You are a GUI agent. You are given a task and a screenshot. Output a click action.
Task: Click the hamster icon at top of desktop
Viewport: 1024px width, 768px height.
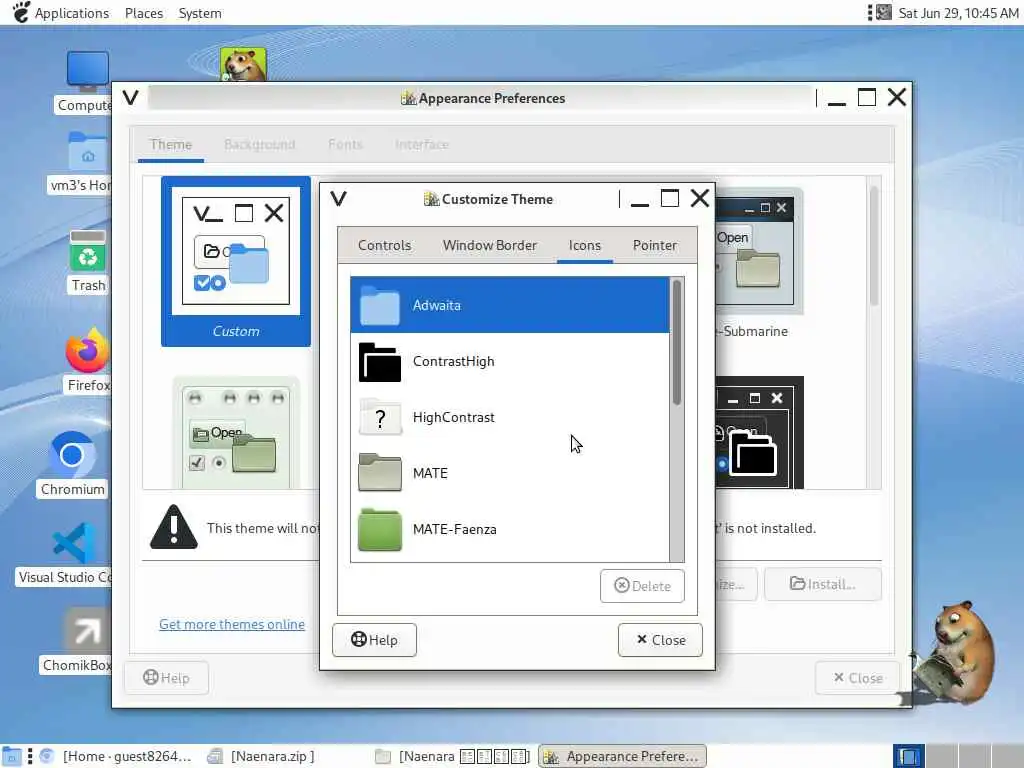(x=243, y=64)
